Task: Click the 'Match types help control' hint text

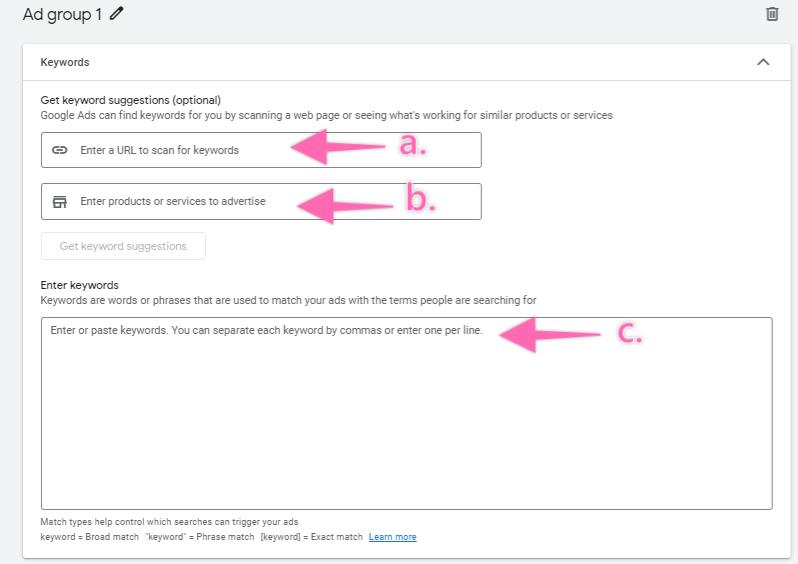Action: pos(169,522)
